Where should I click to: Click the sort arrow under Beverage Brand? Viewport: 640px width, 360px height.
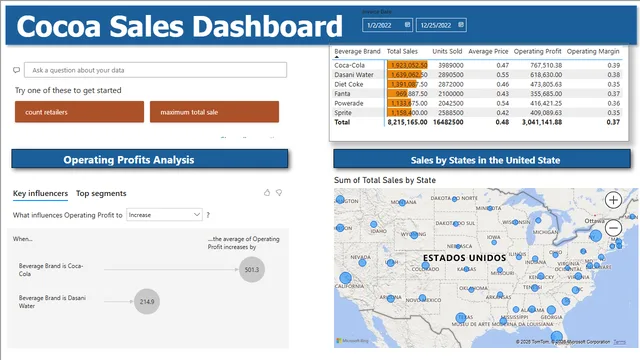pyautogui.click(x=337, y=57)
